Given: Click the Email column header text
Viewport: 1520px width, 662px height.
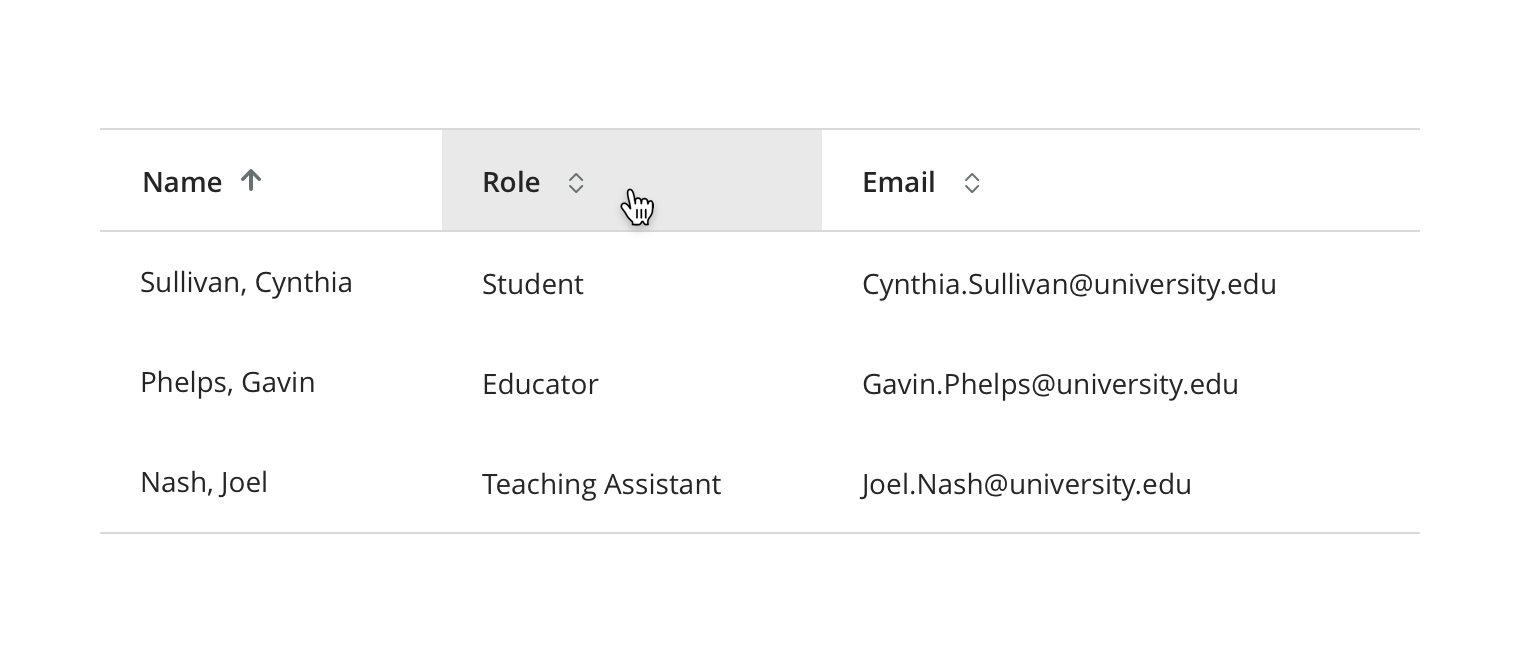Looking at the screenshot, I should (898, 182).
